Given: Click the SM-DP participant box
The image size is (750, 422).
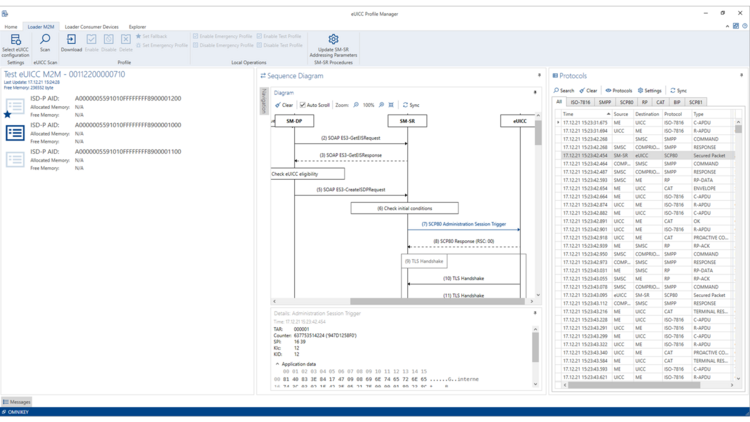Looking at the screenshot, I should [x=294, y=121].
